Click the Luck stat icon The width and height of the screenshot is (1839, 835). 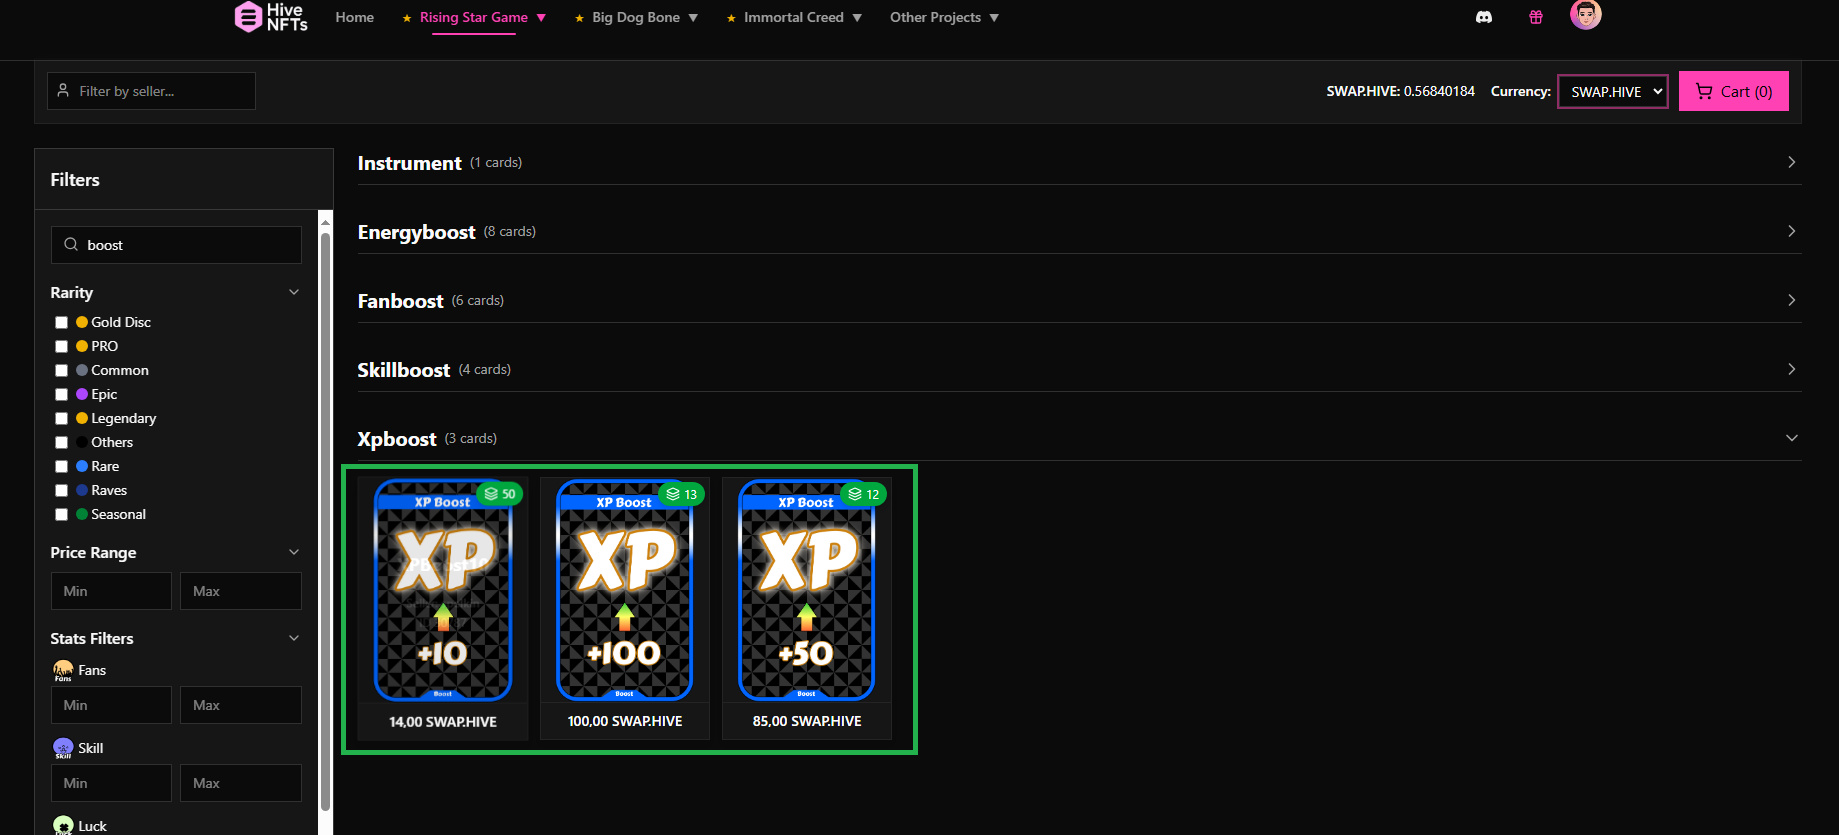(63, 825)
